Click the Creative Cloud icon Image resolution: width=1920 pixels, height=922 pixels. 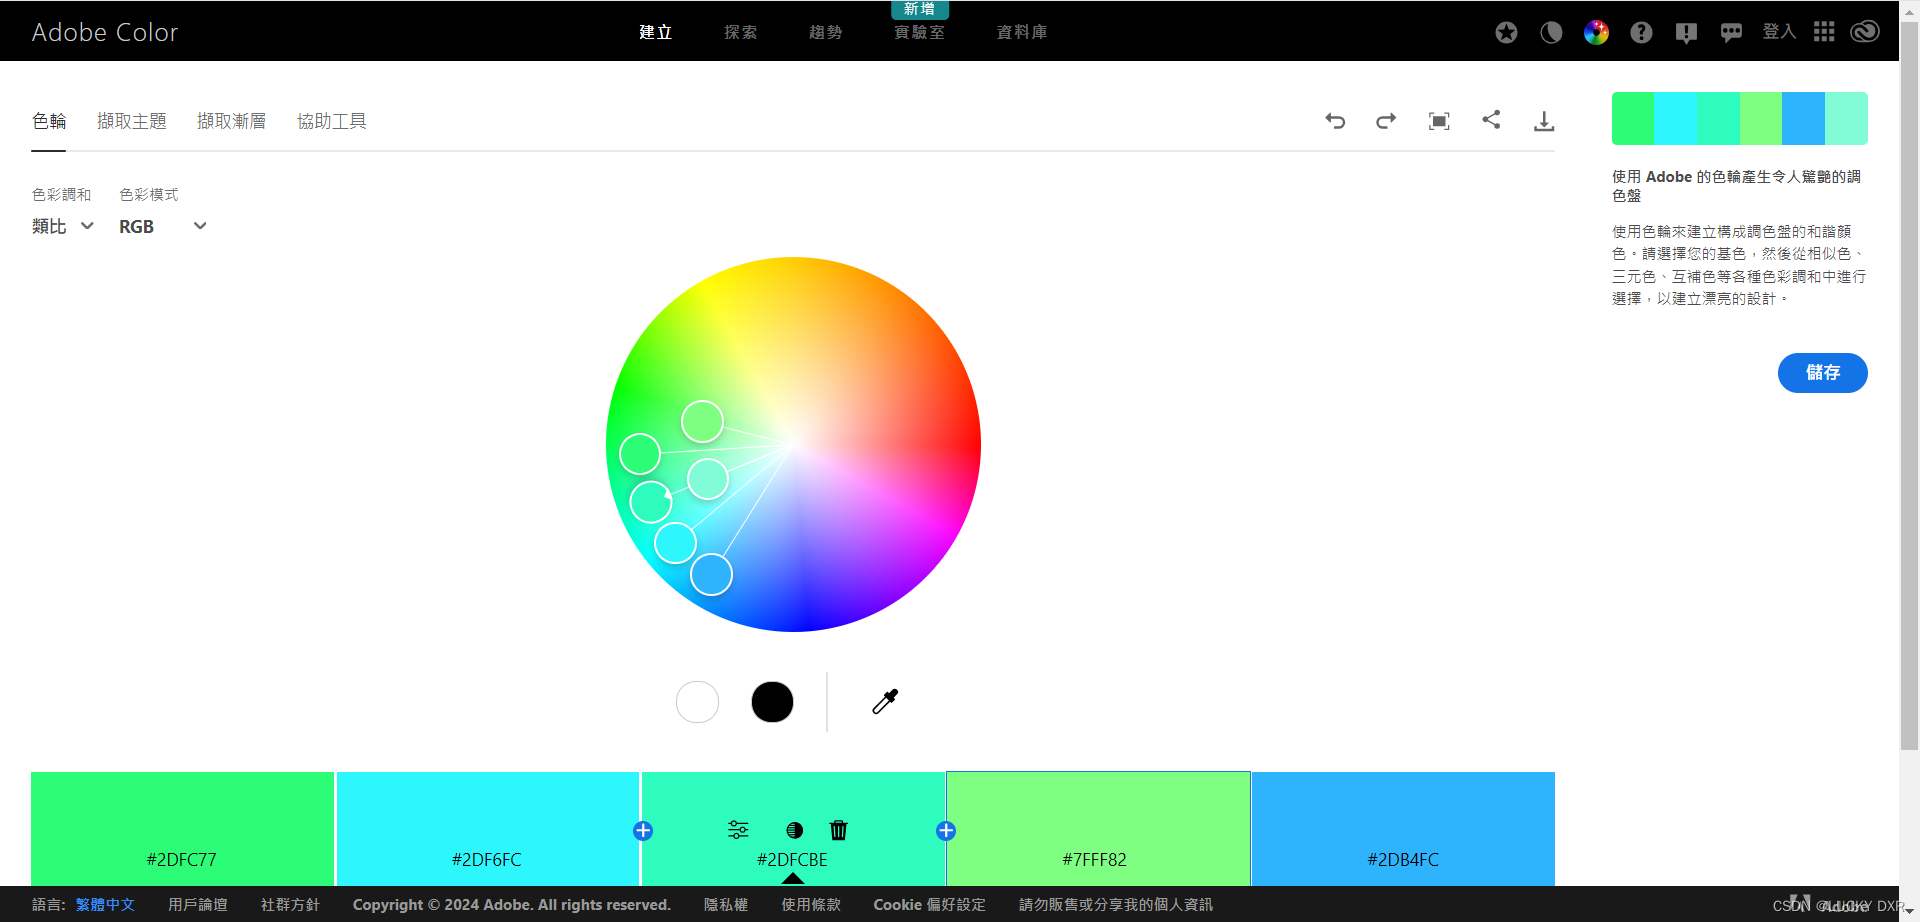1865,32
